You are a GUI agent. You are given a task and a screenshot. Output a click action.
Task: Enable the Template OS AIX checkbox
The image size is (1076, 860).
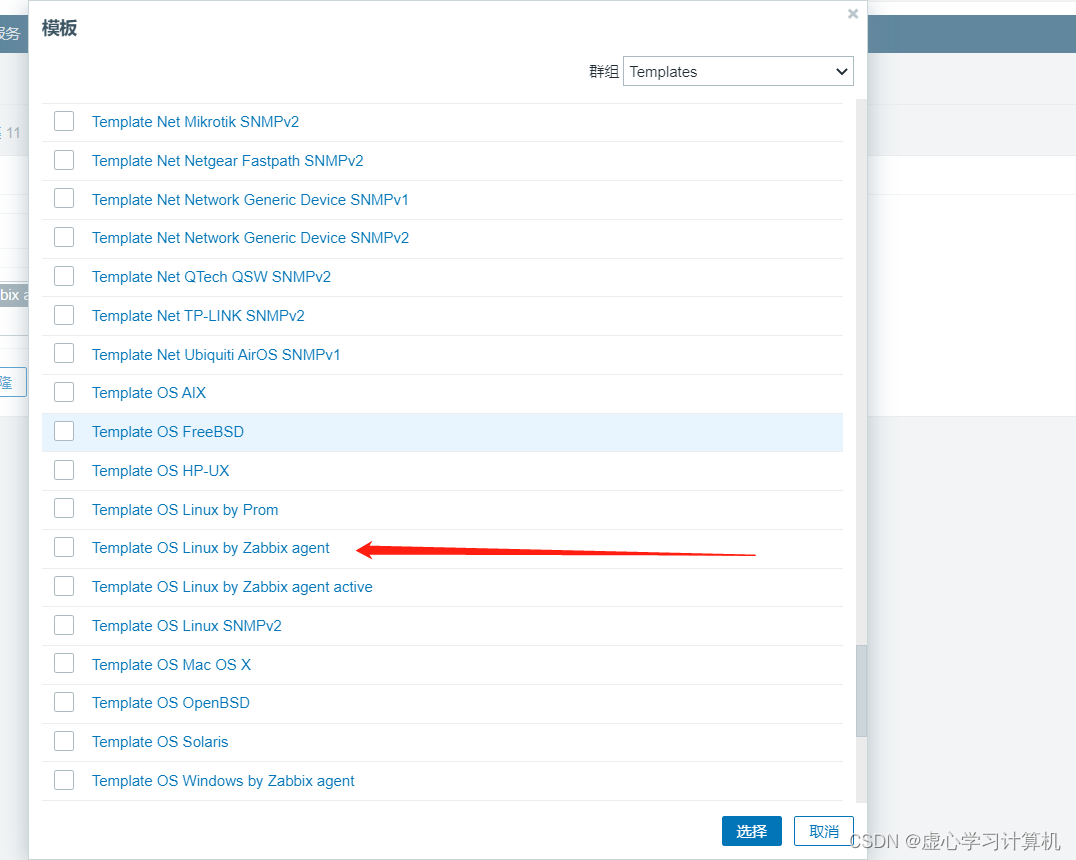64,393
